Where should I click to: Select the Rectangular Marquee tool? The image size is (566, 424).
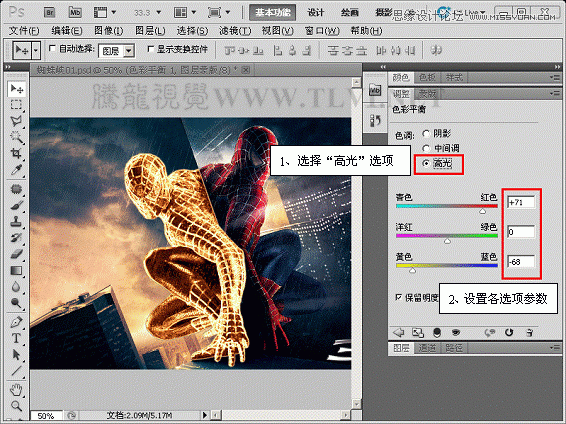pos(16,105)
